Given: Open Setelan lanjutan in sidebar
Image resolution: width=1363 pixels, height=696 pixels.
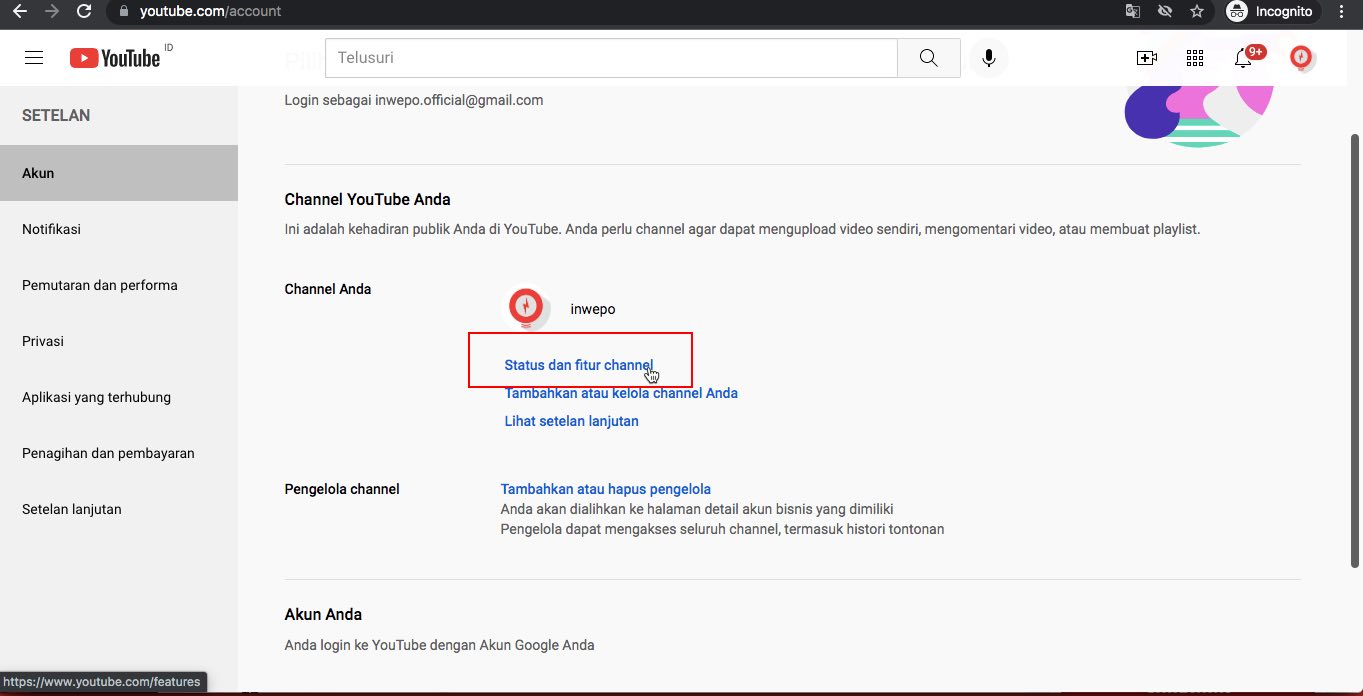Looking at the screenshot, I should 119,509.
